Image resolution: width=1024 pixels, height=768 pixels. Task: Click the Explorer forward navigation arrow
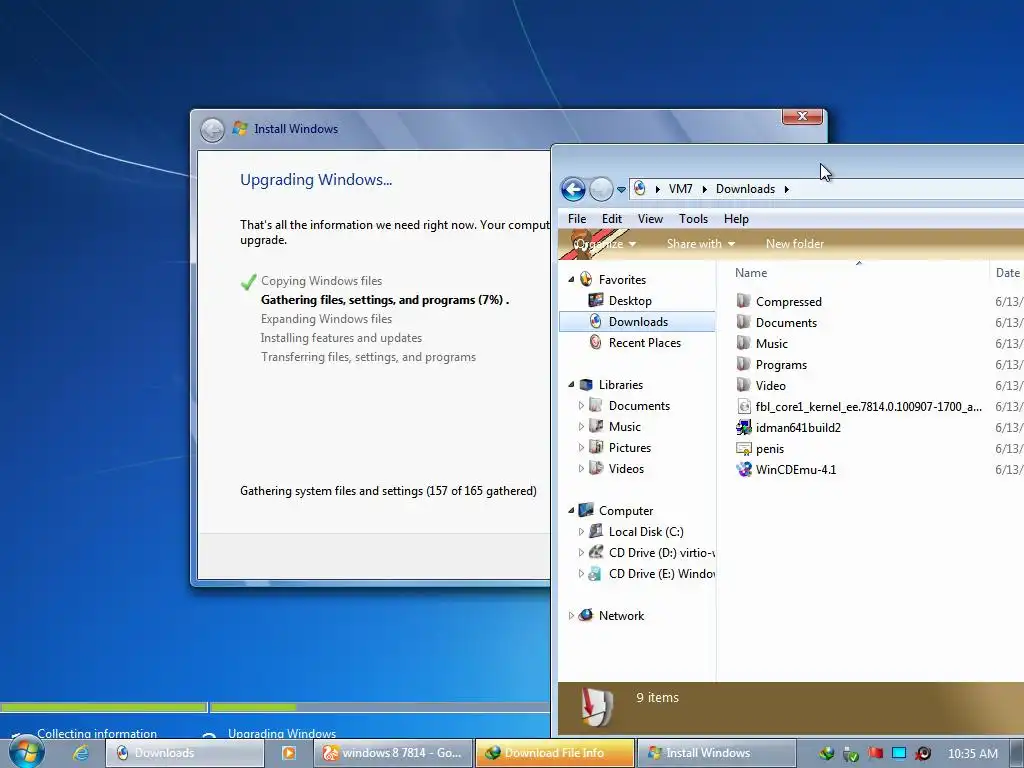pyautogui.click(x=601, y=189)
